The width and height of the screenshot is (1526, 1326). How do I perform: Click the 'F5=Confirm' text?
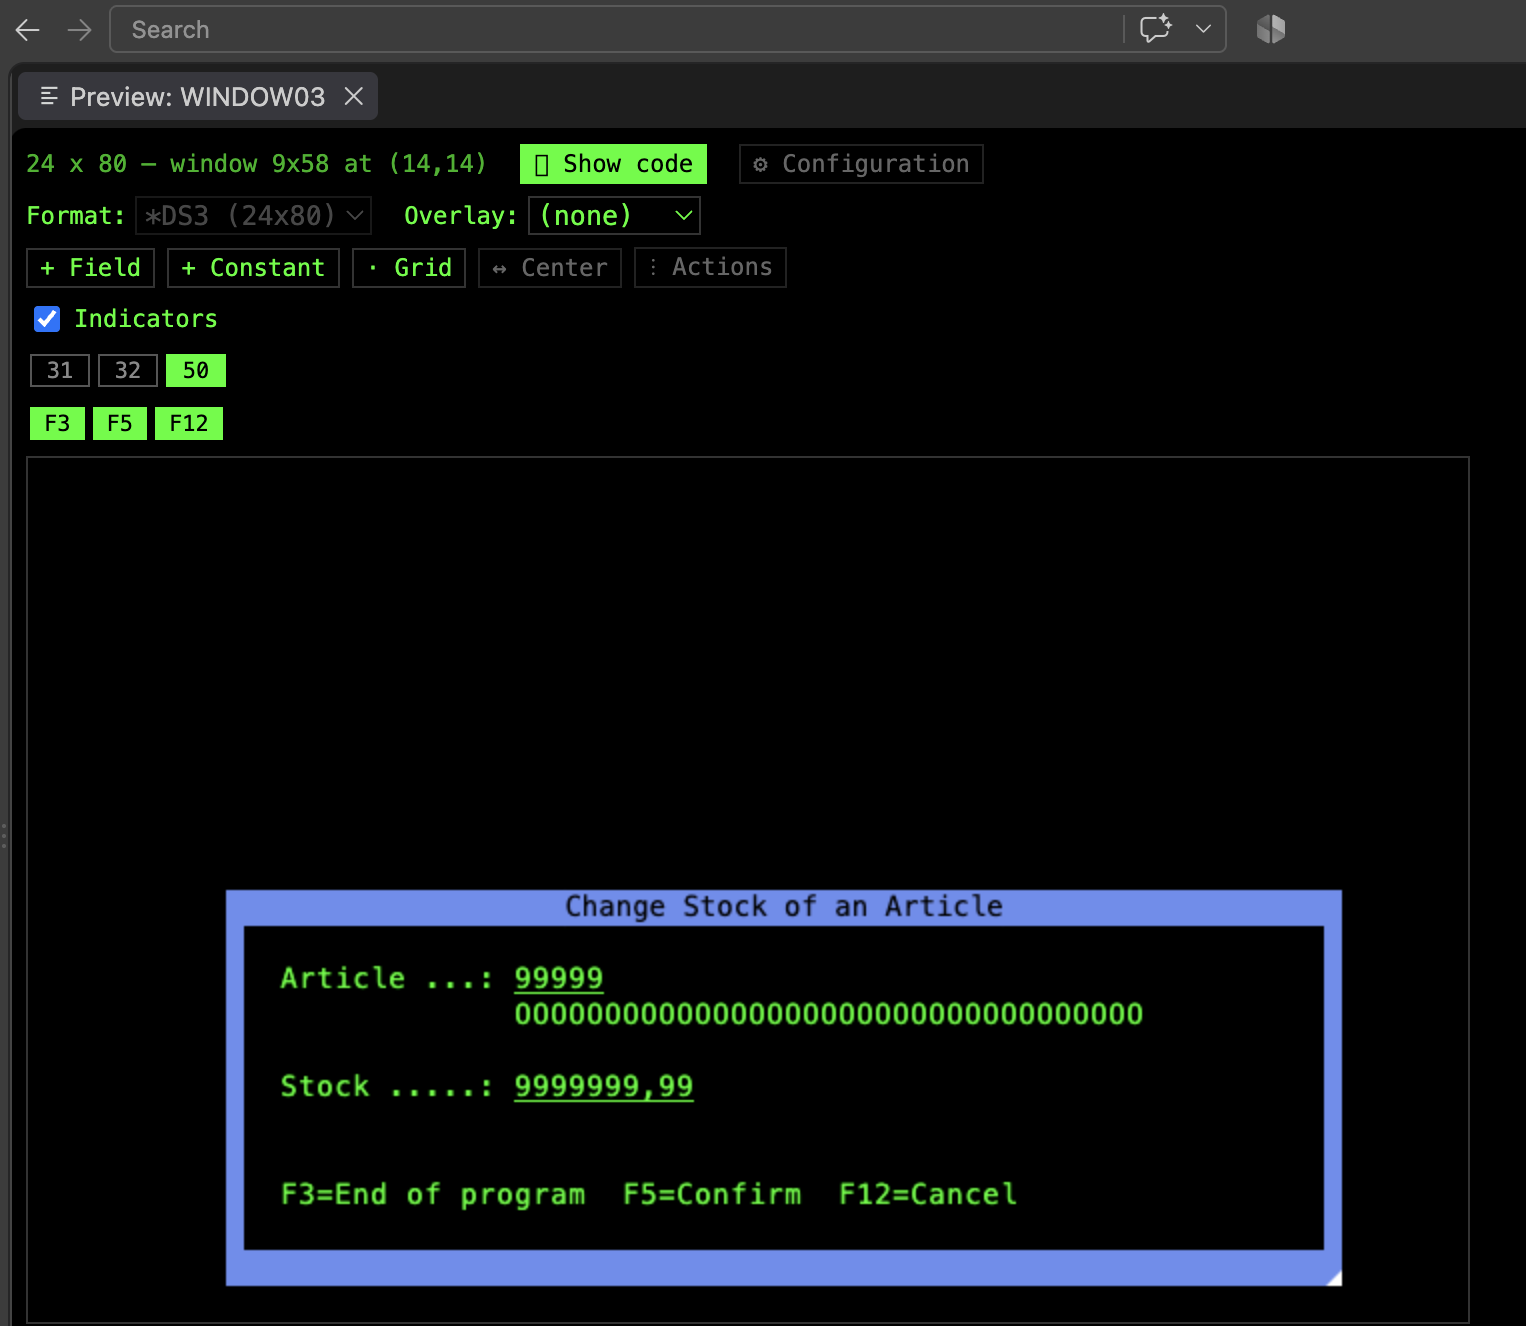(712, 1194)
